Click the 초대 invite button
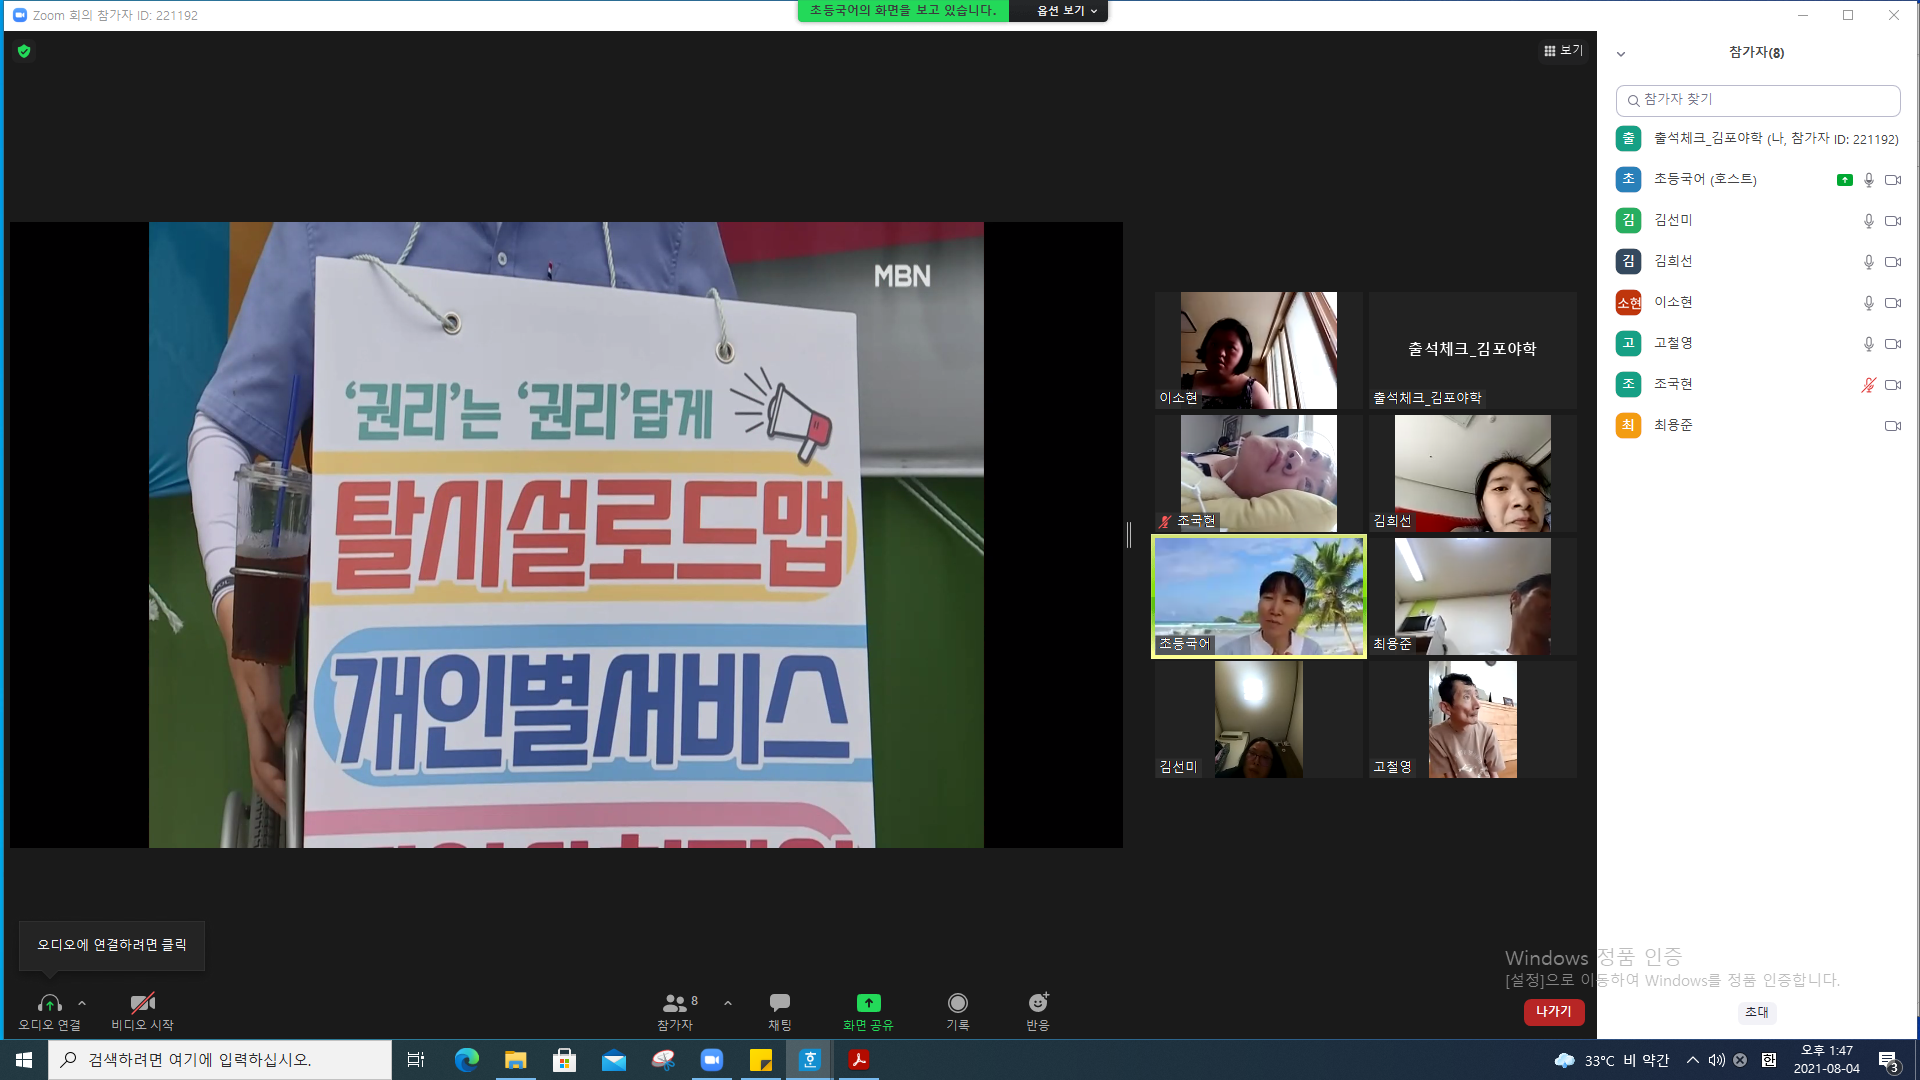 coord(1757,1012)
